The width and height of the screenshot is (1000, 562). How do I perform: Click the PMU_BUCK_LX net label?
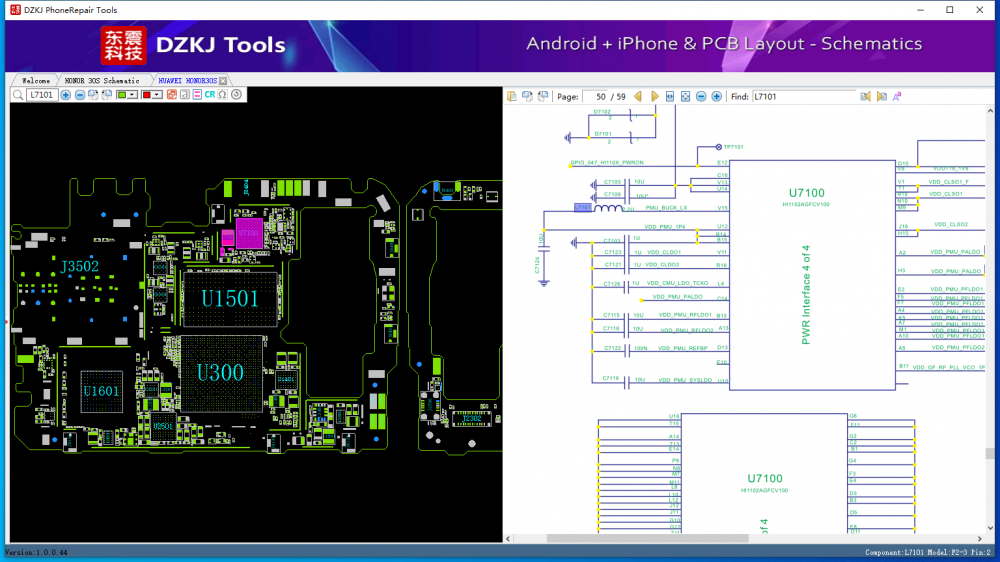[666, 208]
